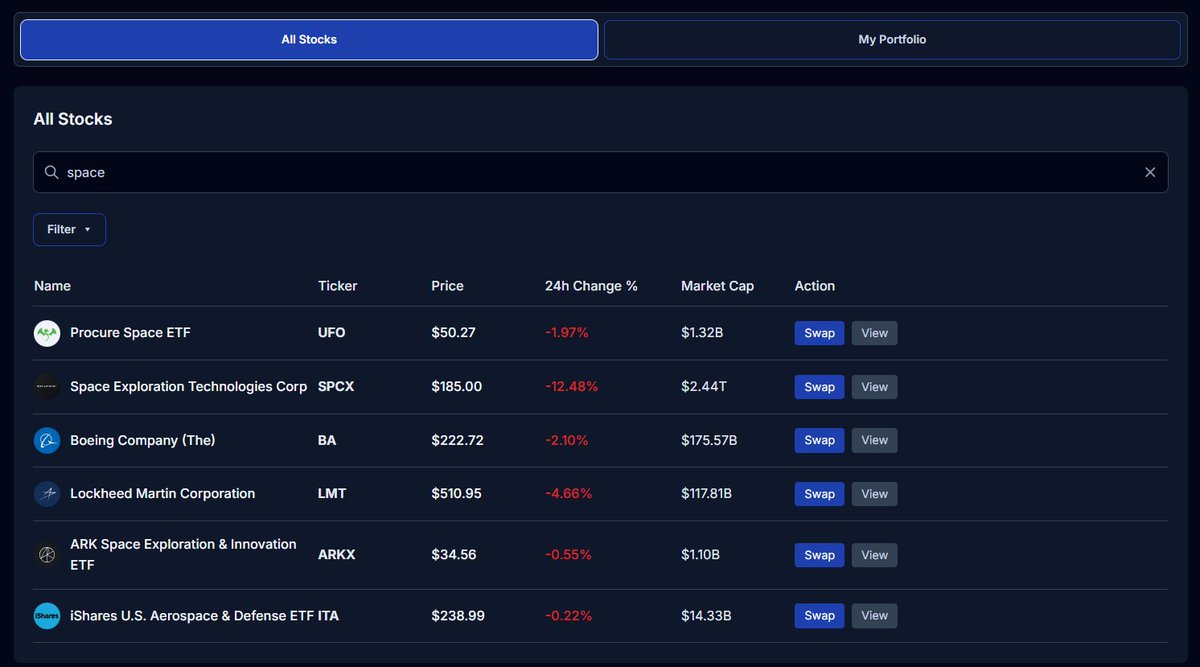This screenshot has height=667, width=1200.
Task: Click the Procure Space ETF logo icon
Action: [47, 333]
